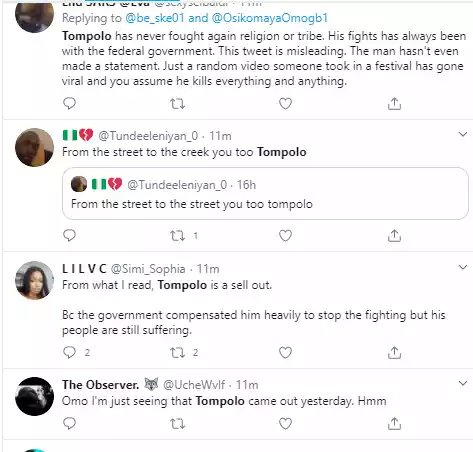Retweet the 'never fought again religion' tweet
The image size is (473, 452).
coord(177,104)
